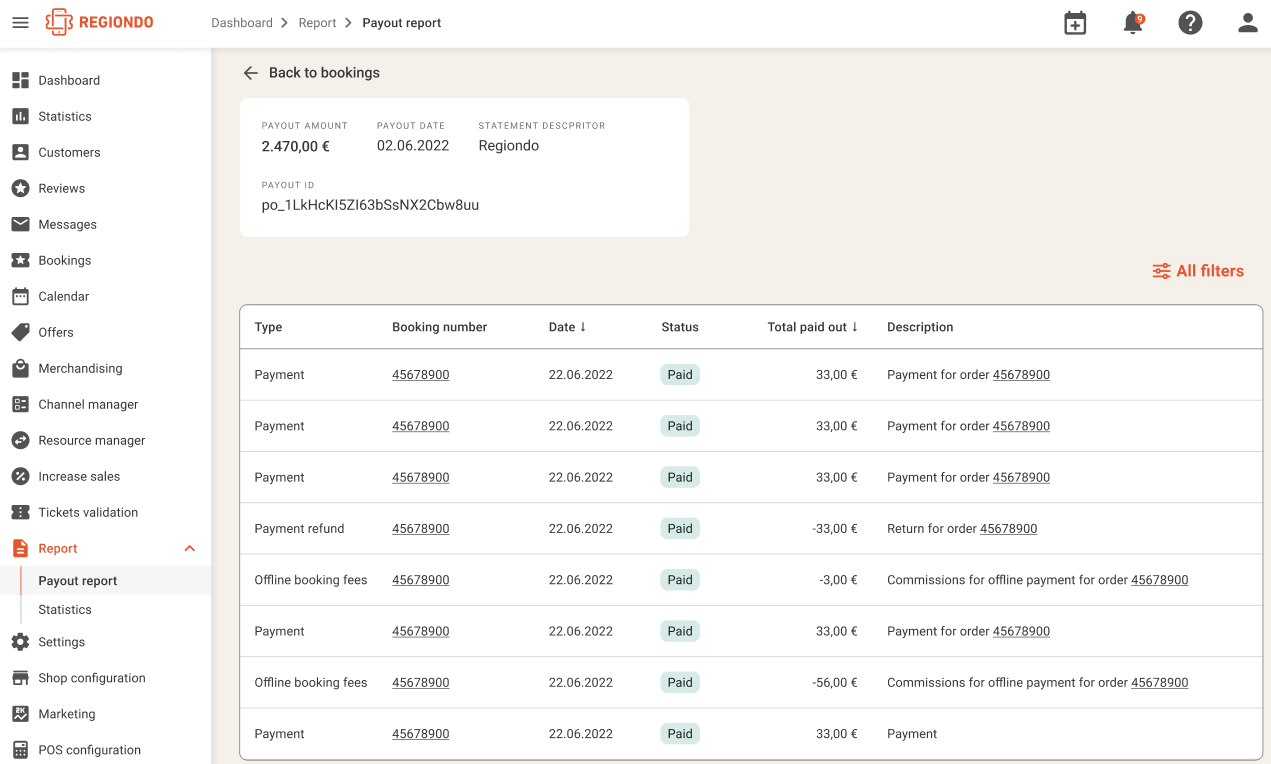Click the Resource manager icon
1271x764 pixels.
tap(20, 440)
